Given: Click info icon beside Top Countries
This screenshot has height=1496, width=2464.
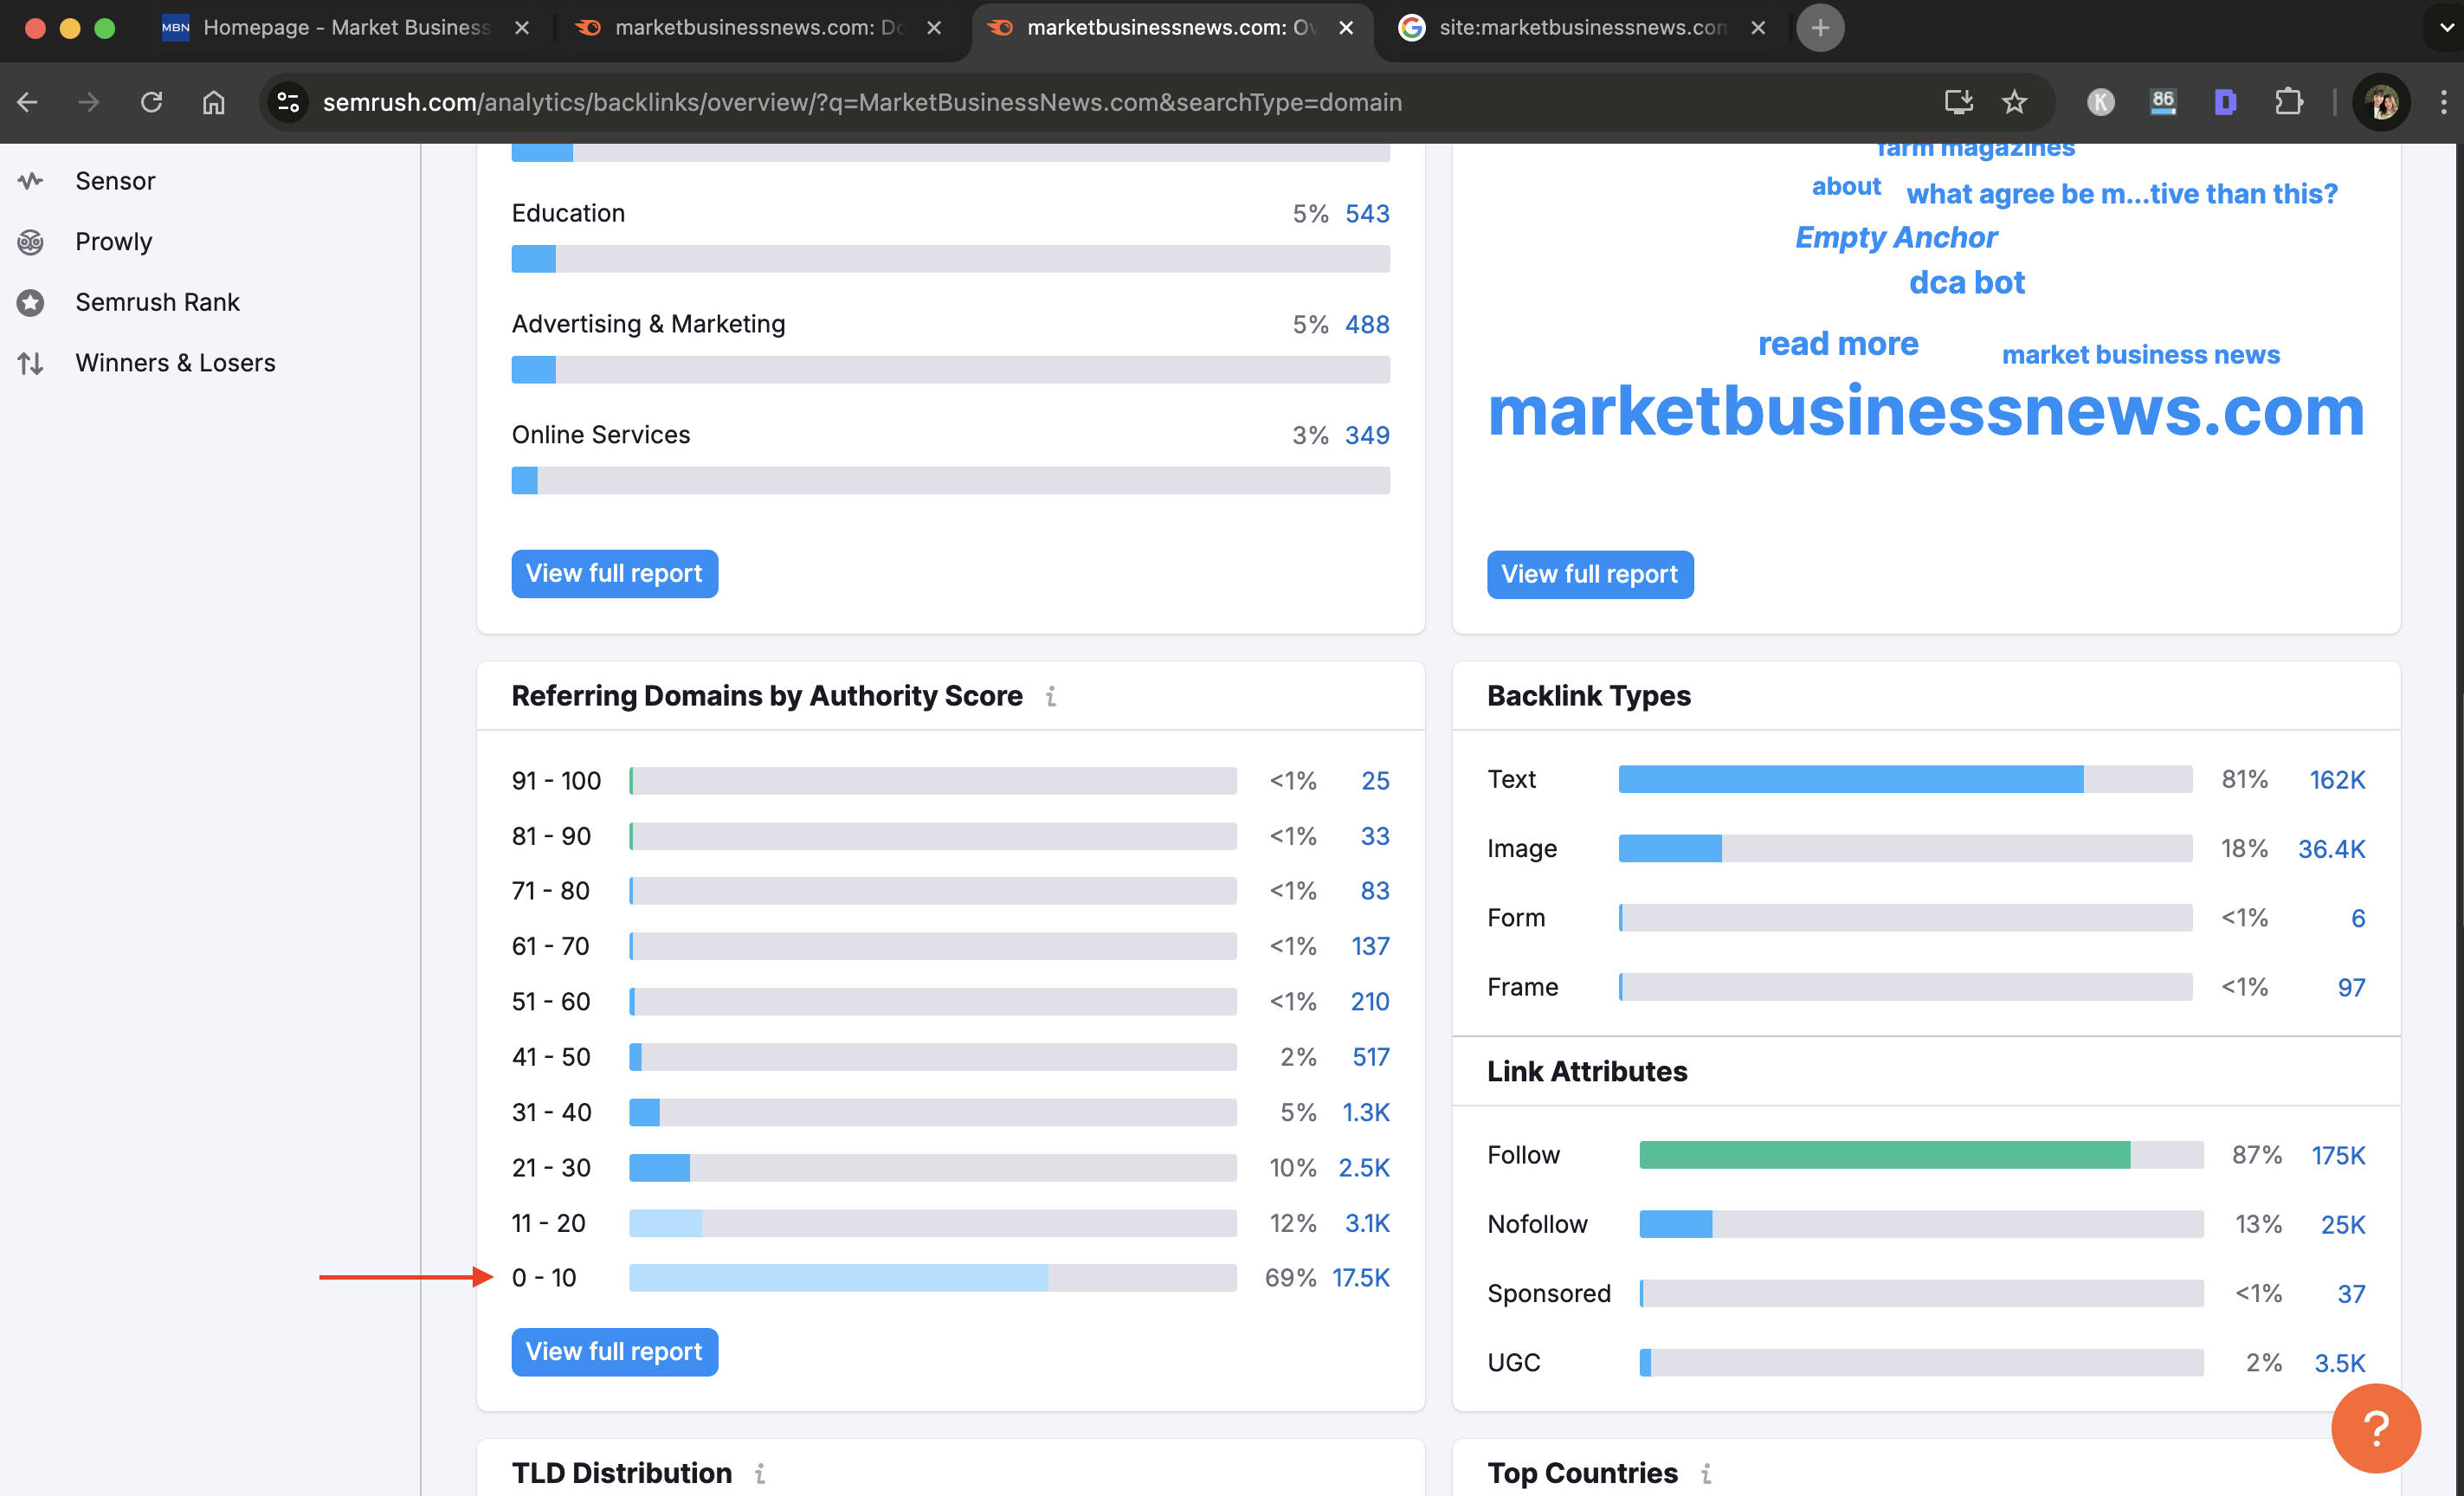Looking at the screenshot, I should (1706, 1473).
